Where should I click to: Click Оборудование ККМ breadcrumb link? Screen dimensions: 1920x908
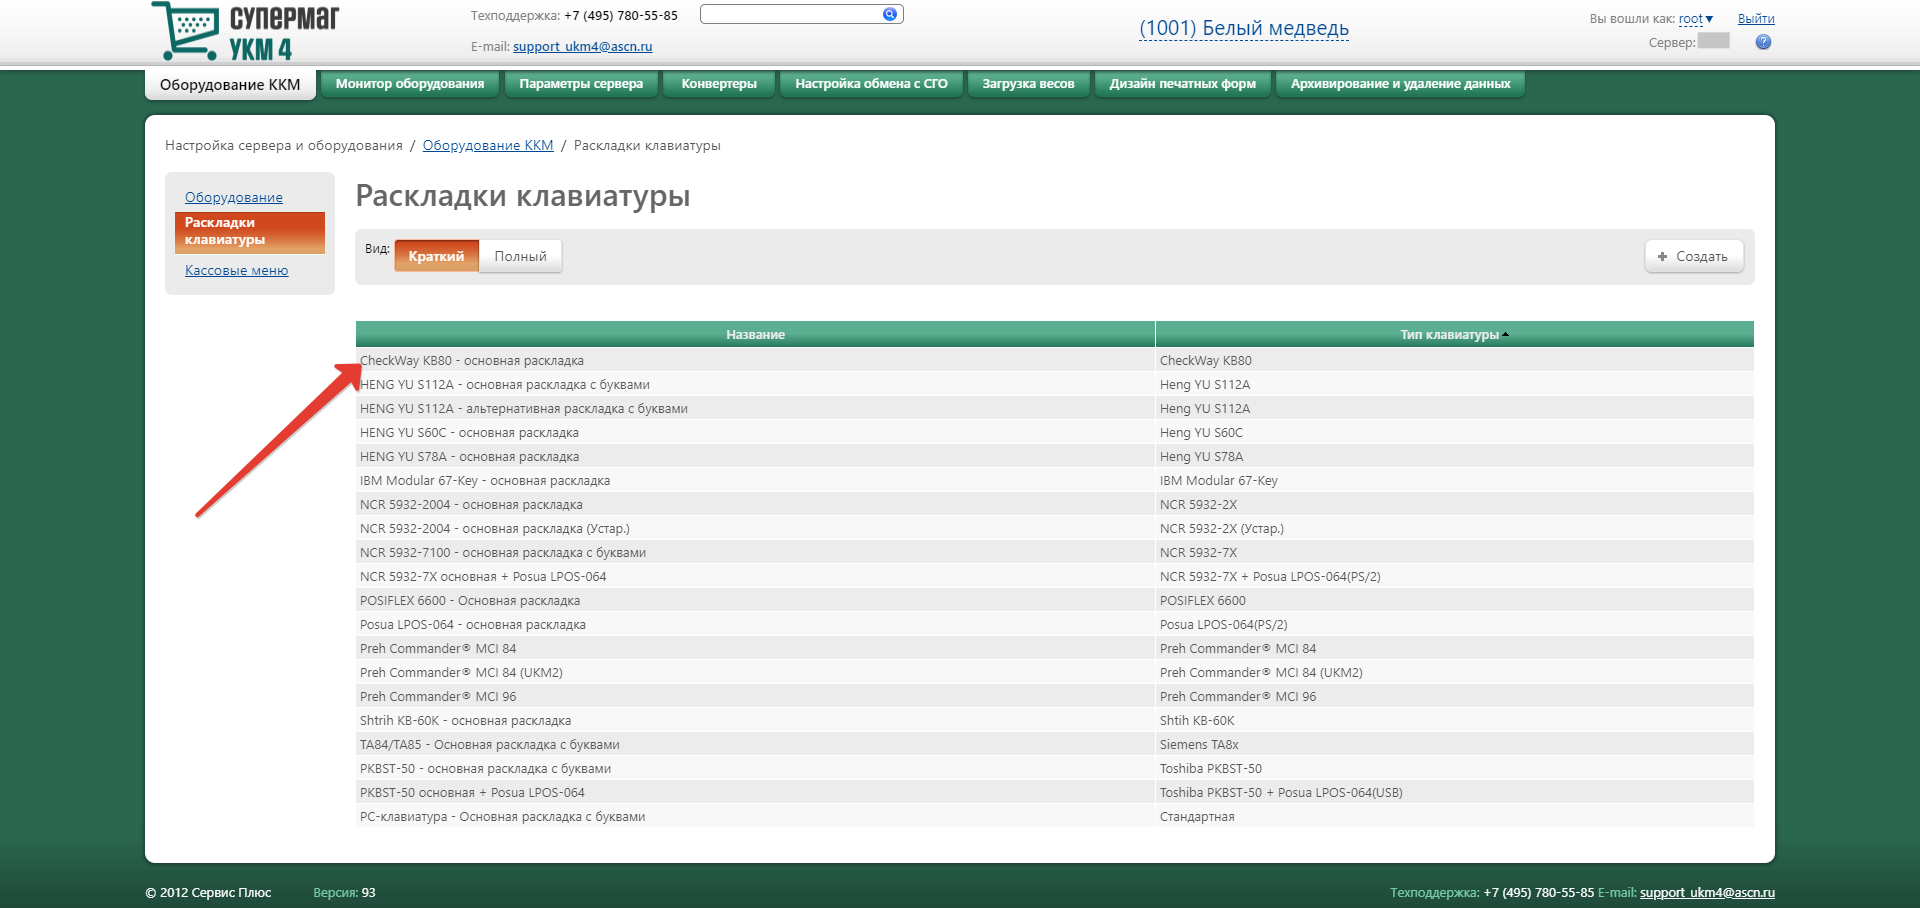(488, 145)
